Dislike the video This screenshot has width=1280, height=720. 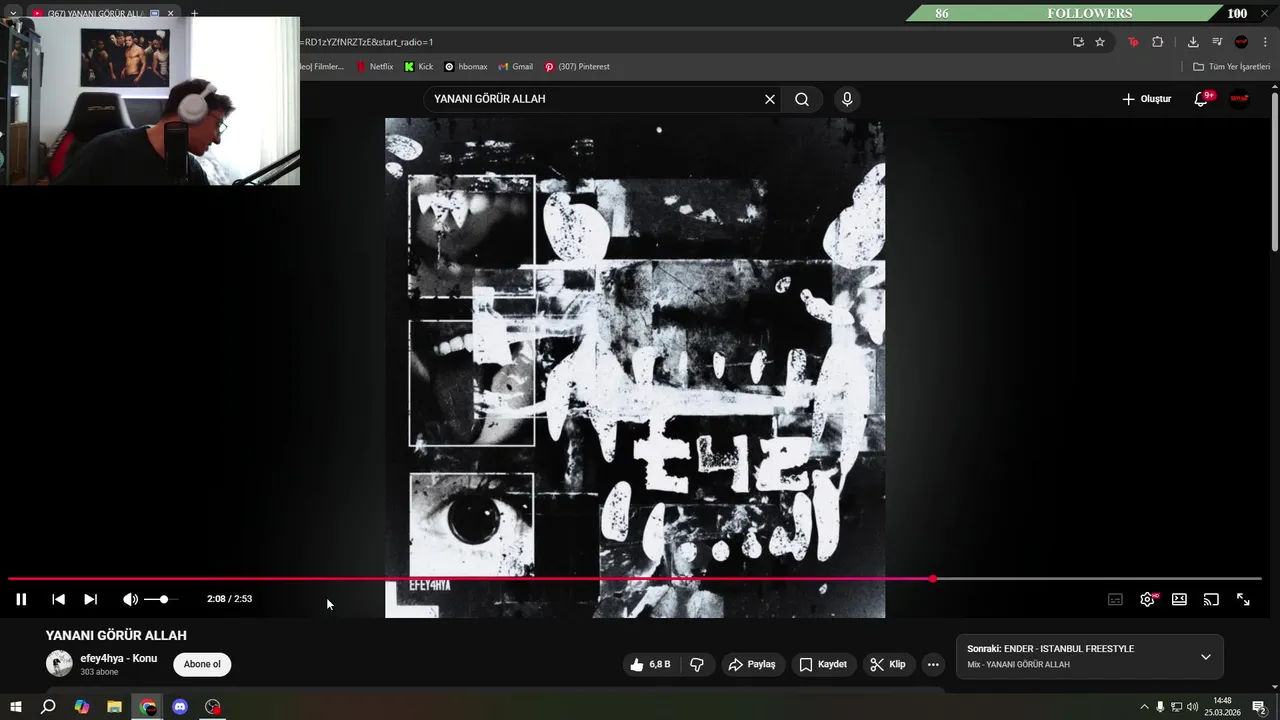(x=698, y=664)
